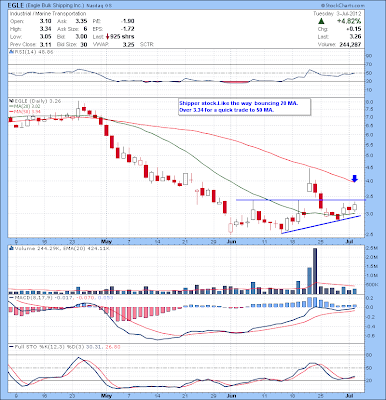Click the red MA(50) legend entry
386x400 pixels.
25,111
